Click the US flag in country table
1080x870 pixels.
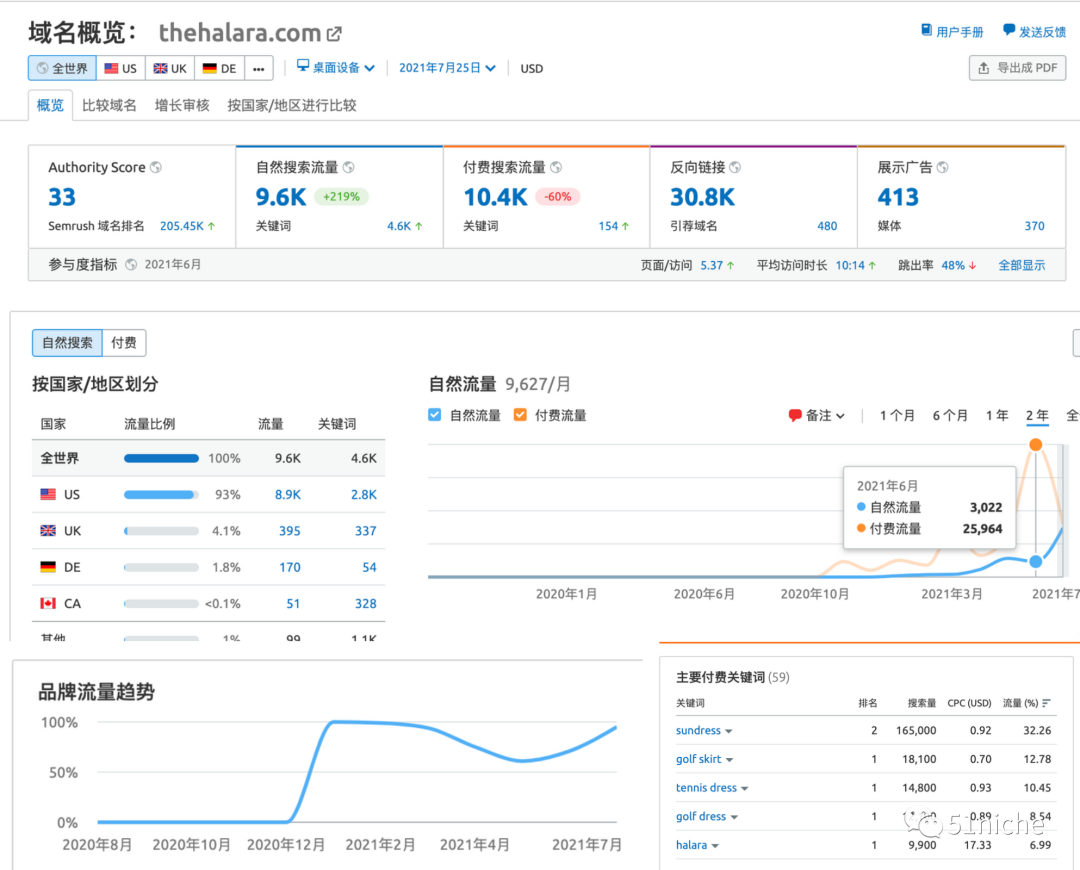tap(48, 495)
